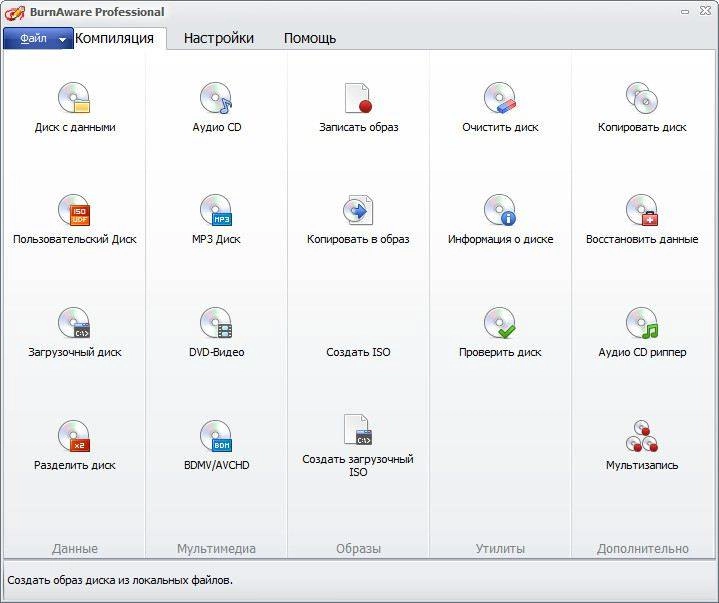This screenshot has width=719, height=603.
Task: Minimize the BurnAware Professional window
Action: tap(685, 12)
